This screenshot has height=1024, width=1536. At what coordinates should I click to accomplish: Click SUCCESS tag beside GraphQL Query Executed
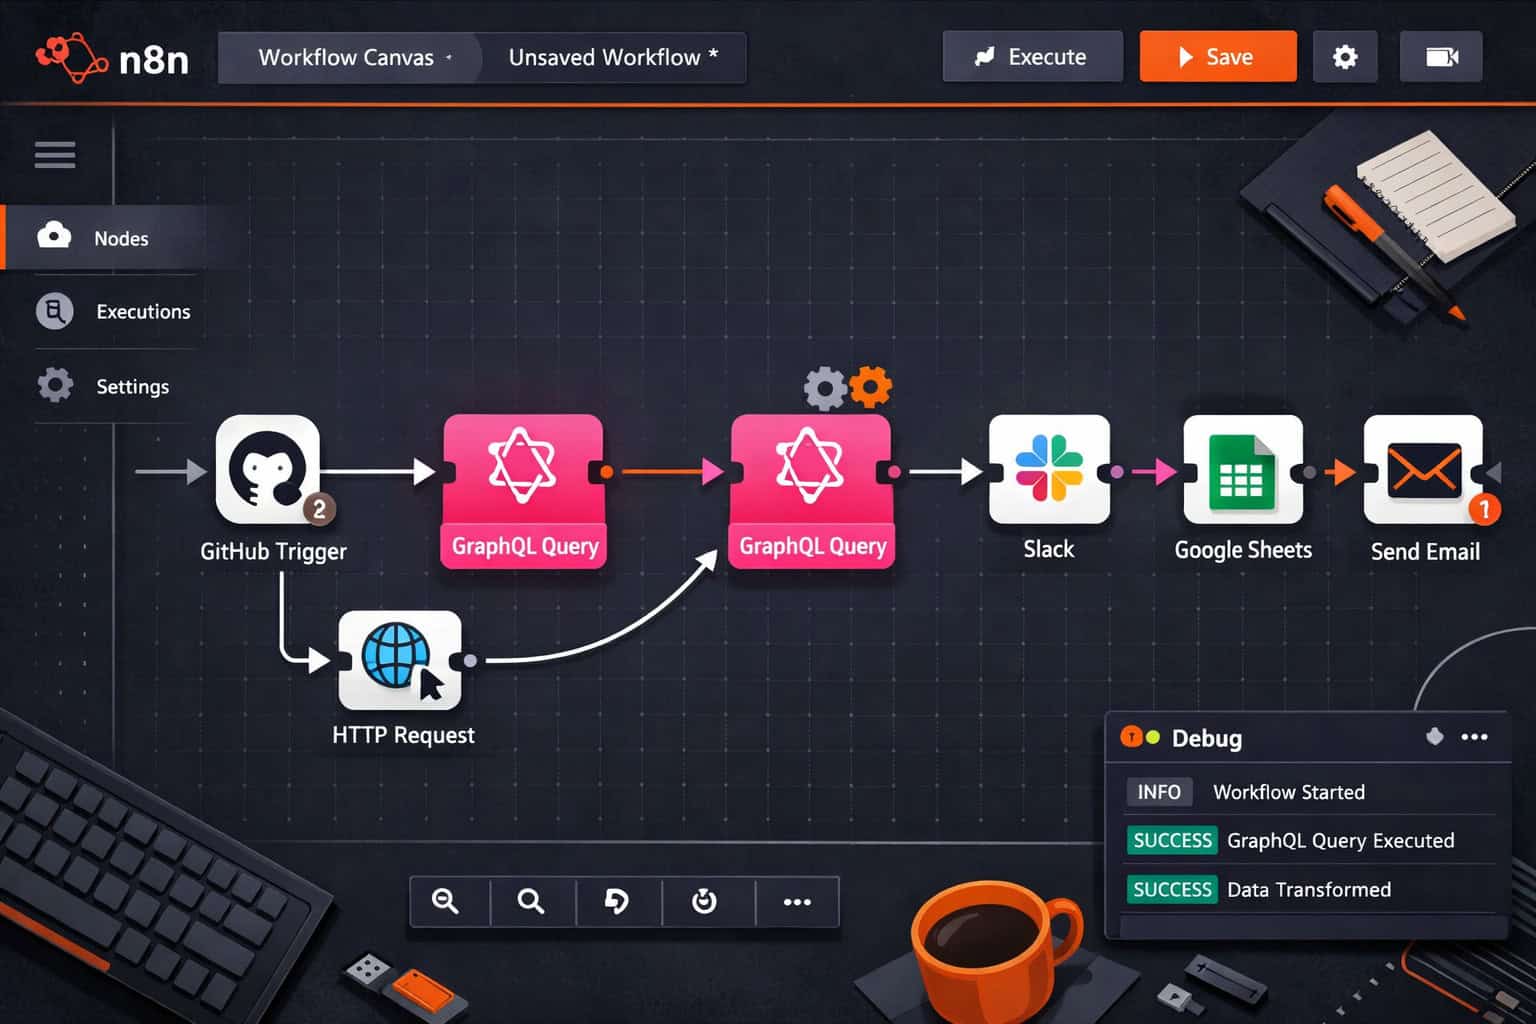1172,840
